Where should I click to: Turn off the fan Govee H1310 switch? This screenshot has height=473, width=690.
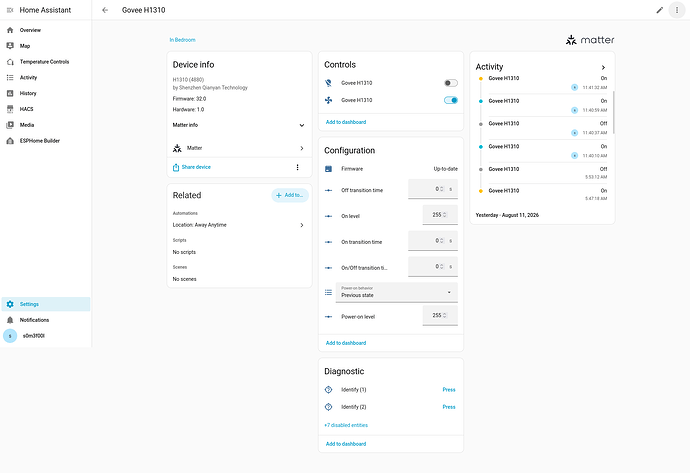click(451, 100)
